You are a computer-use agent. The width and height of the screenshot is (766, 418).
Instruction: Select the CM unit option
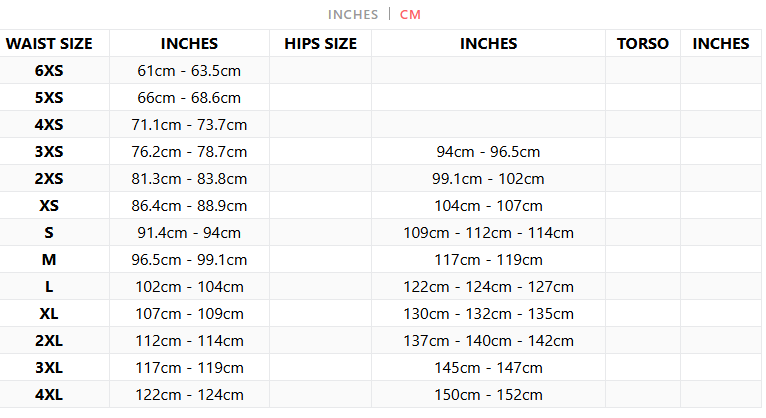click(x=410, y=15)
